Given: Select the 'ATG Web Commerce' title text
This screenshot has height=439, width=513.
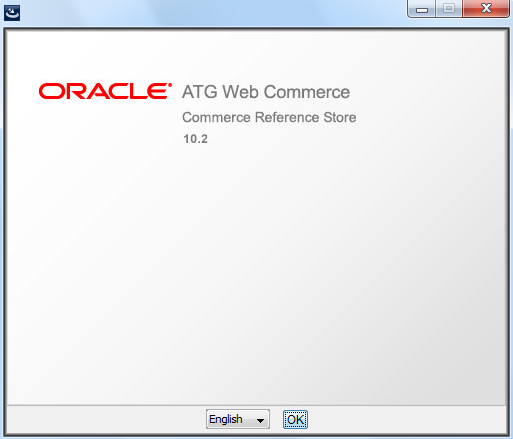Looking at the screenshot, I should pos(266,92).
